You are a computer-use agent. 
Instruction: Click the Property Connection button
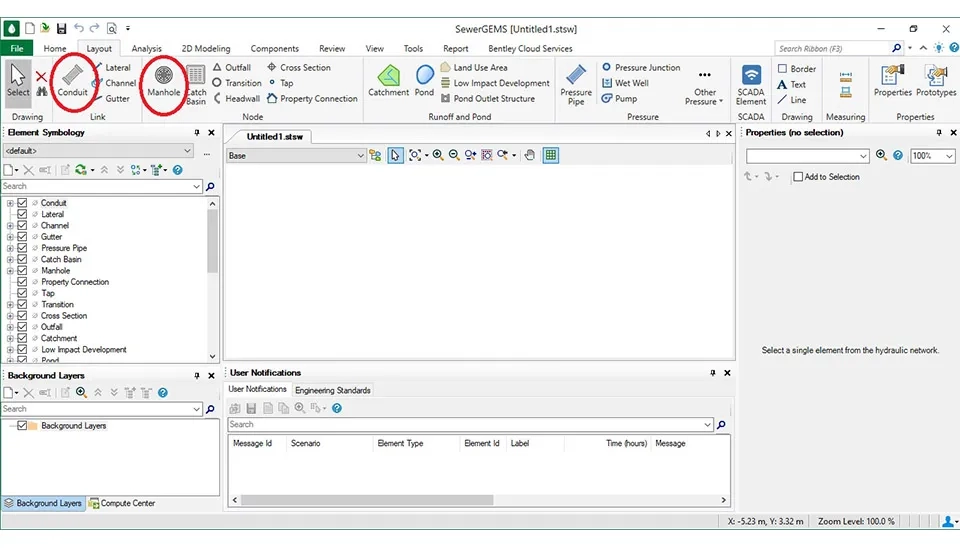pyautogui.click(x=312, y=99)
